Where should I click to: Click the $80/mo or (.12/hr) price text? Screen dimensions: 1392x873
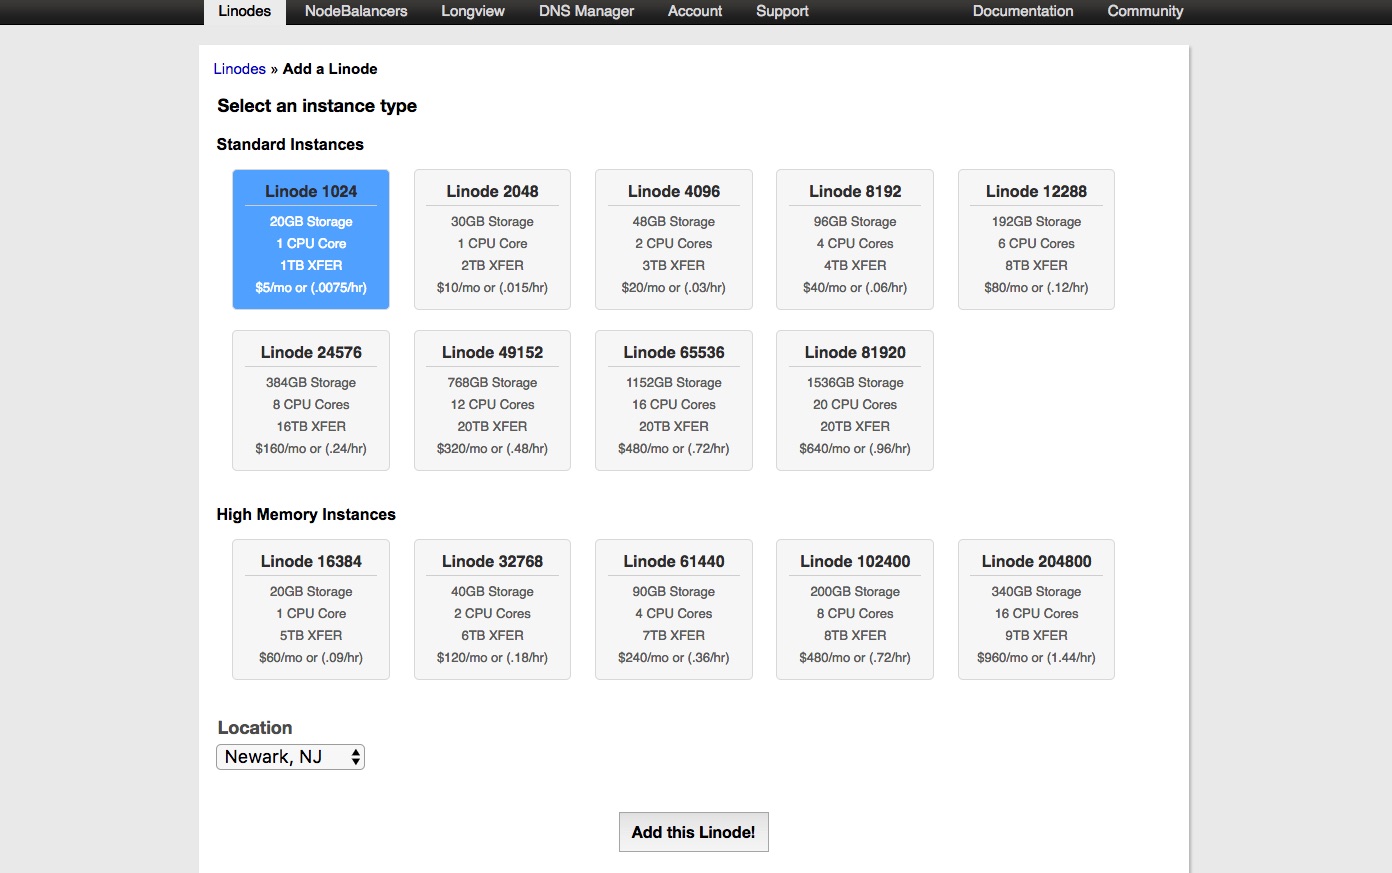tap(1036, 287)
